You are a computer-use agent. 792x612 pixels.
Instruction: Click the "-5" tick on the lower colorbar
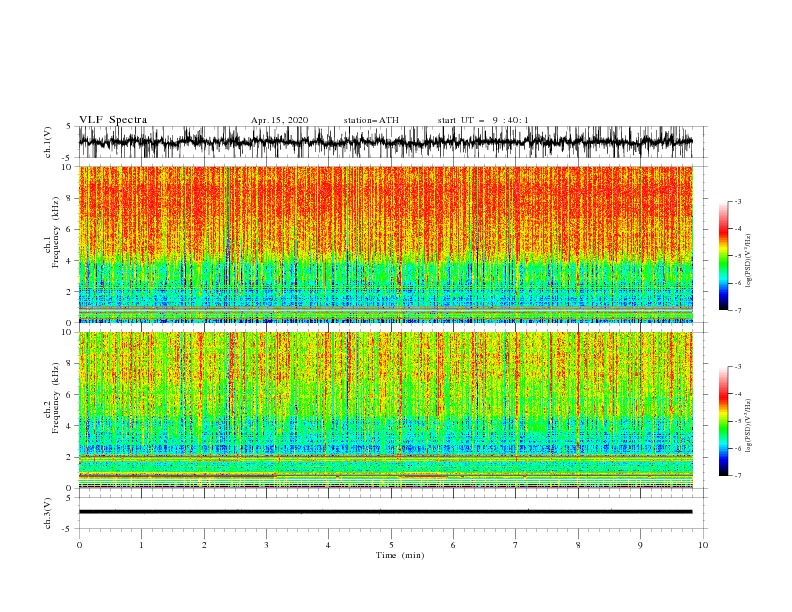click(x=737, y=421)
